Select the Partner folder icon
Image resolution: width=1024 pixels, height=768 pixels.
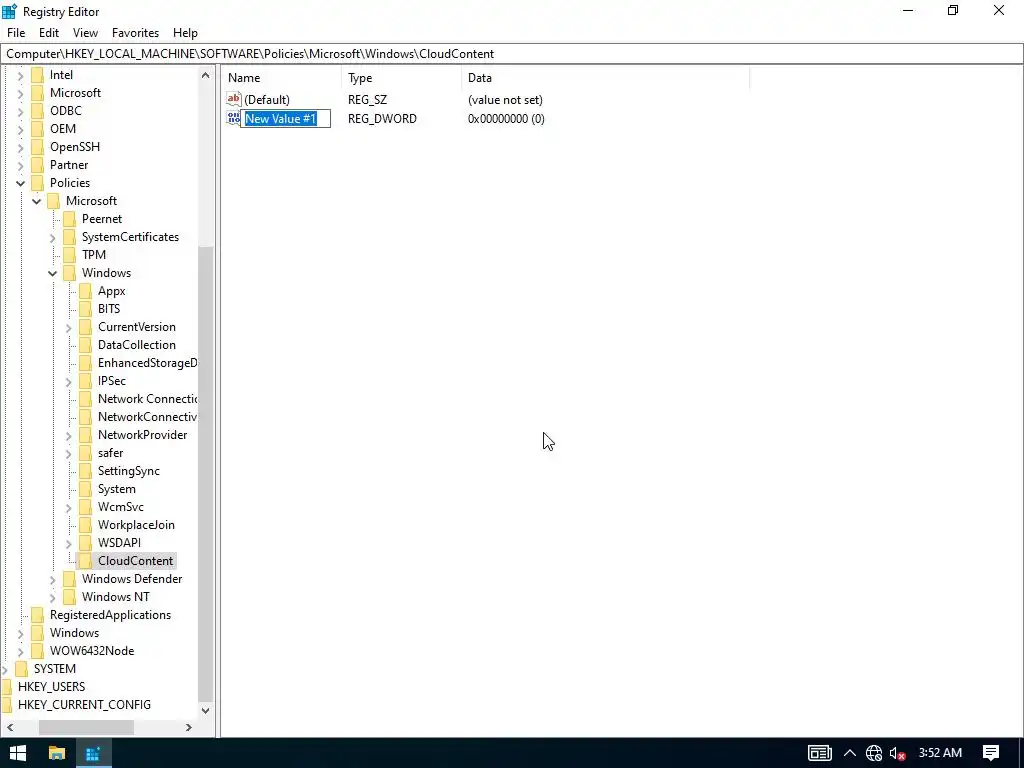pos(38,165)
